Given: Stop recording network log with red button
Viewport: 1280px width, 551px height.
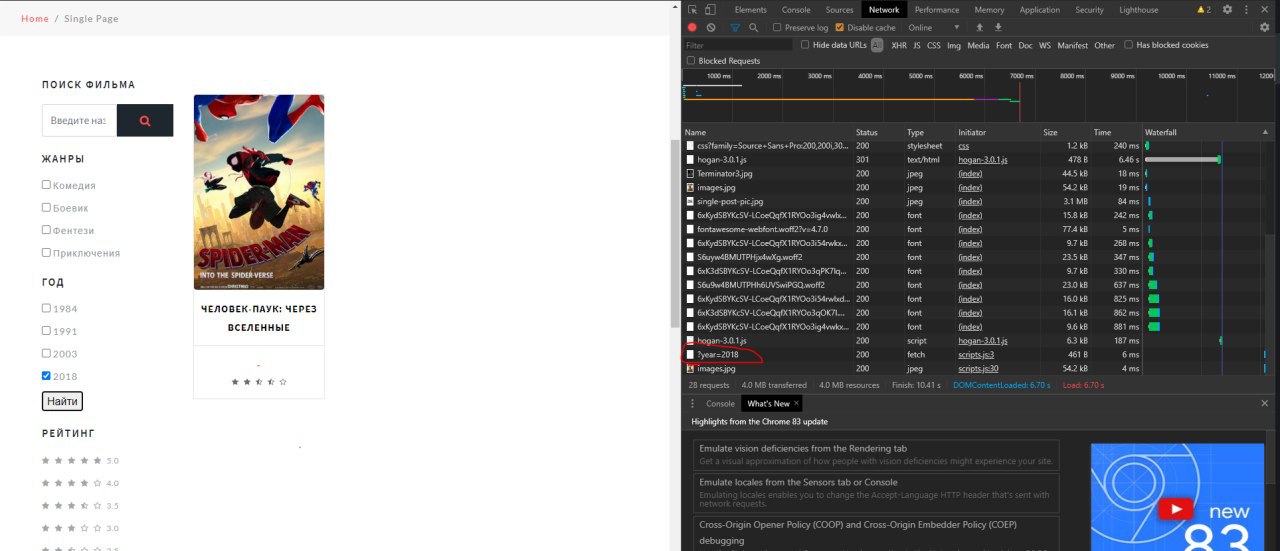Looking at the screenshot, I should (x=692, y=28).
